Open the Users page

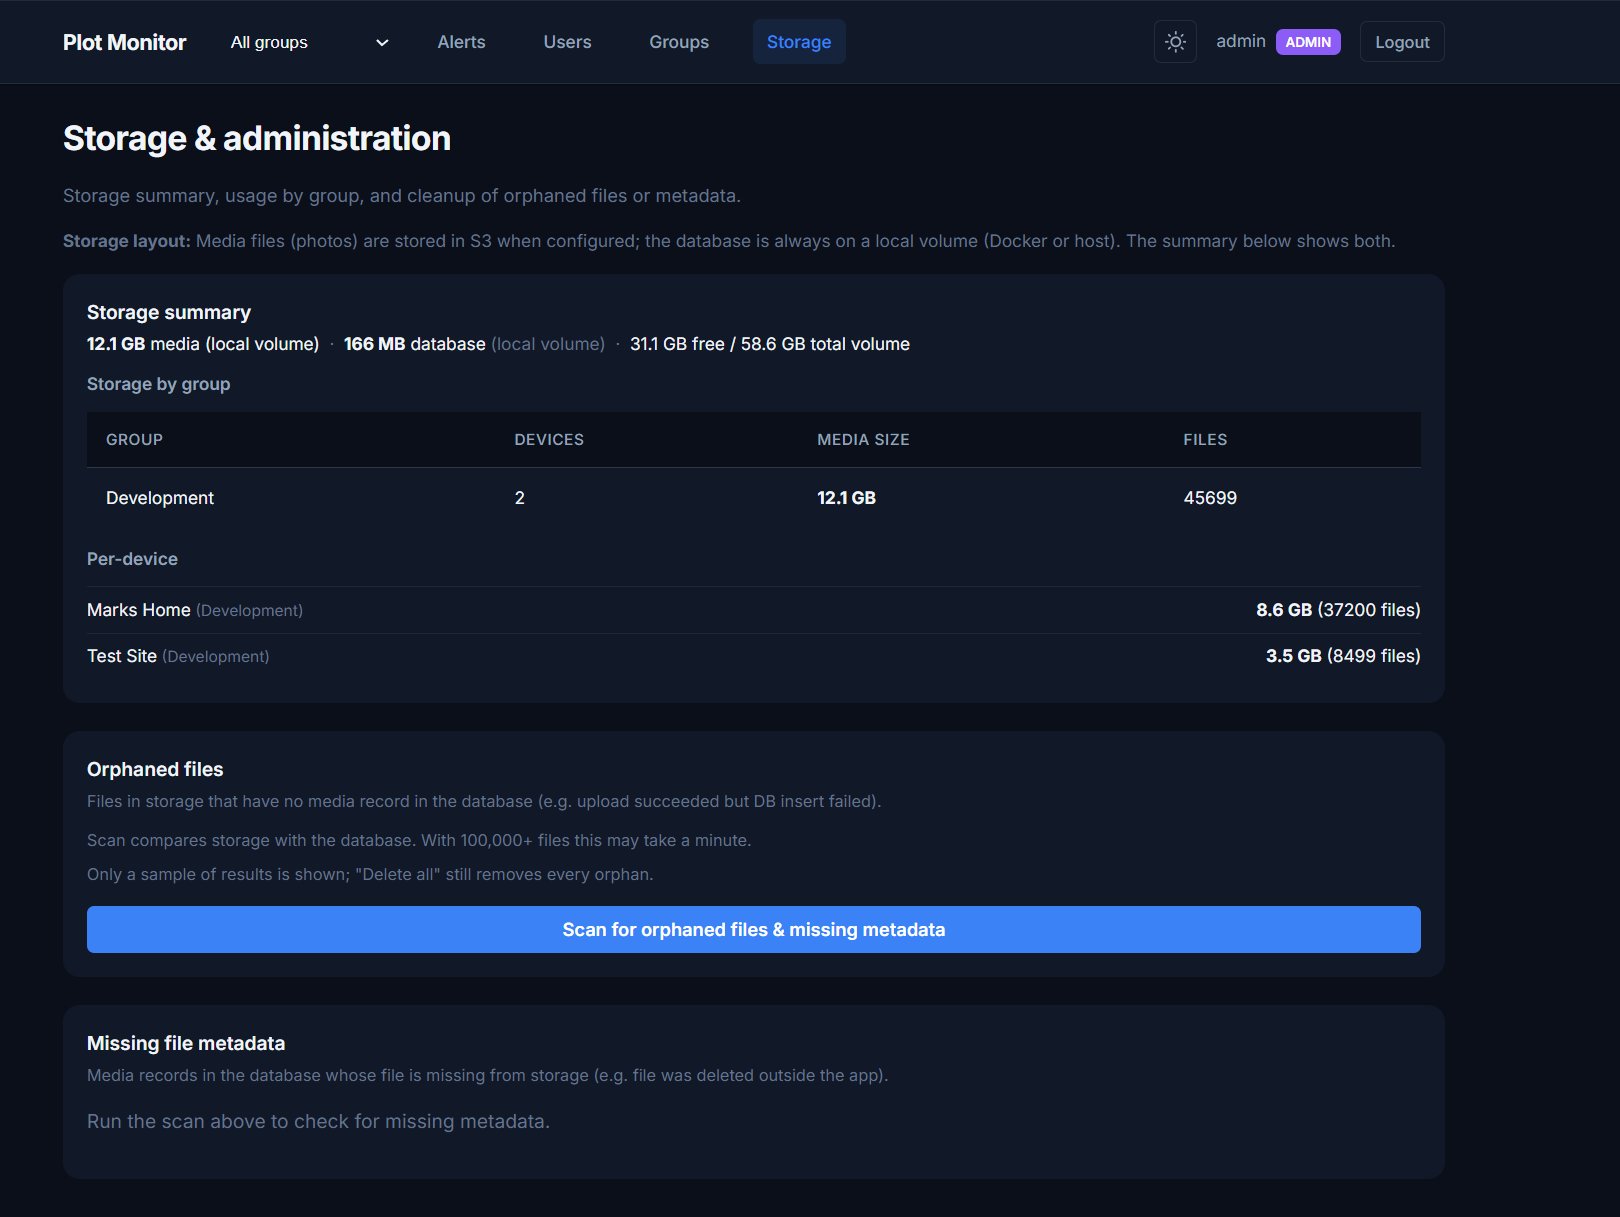click(x=567, y=42)
